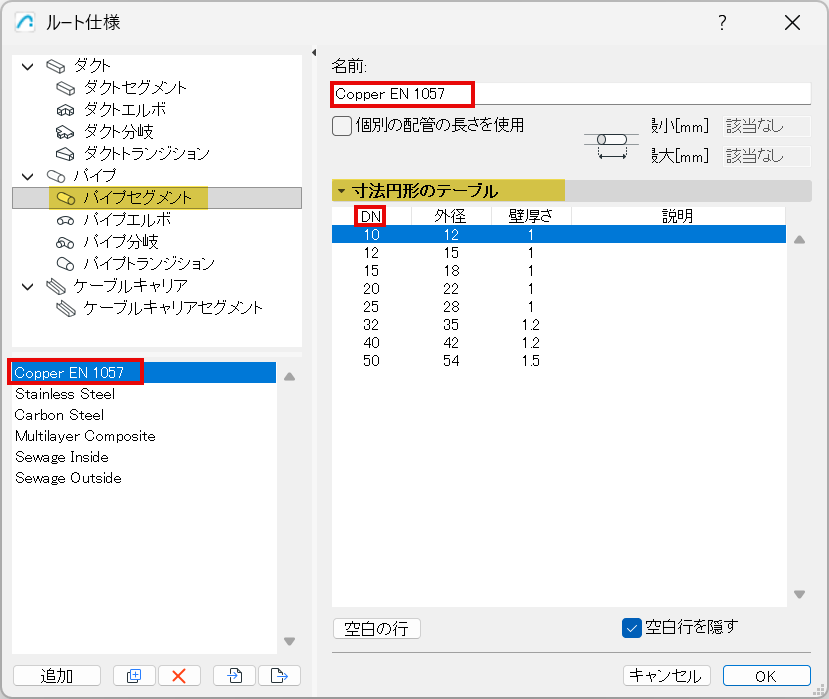Click the export specification icon button

279,676
